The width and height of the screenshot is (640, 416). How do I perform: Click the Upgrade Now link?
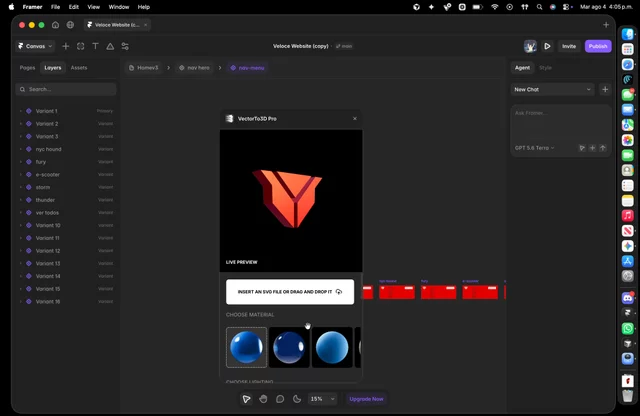coord(366,399)
